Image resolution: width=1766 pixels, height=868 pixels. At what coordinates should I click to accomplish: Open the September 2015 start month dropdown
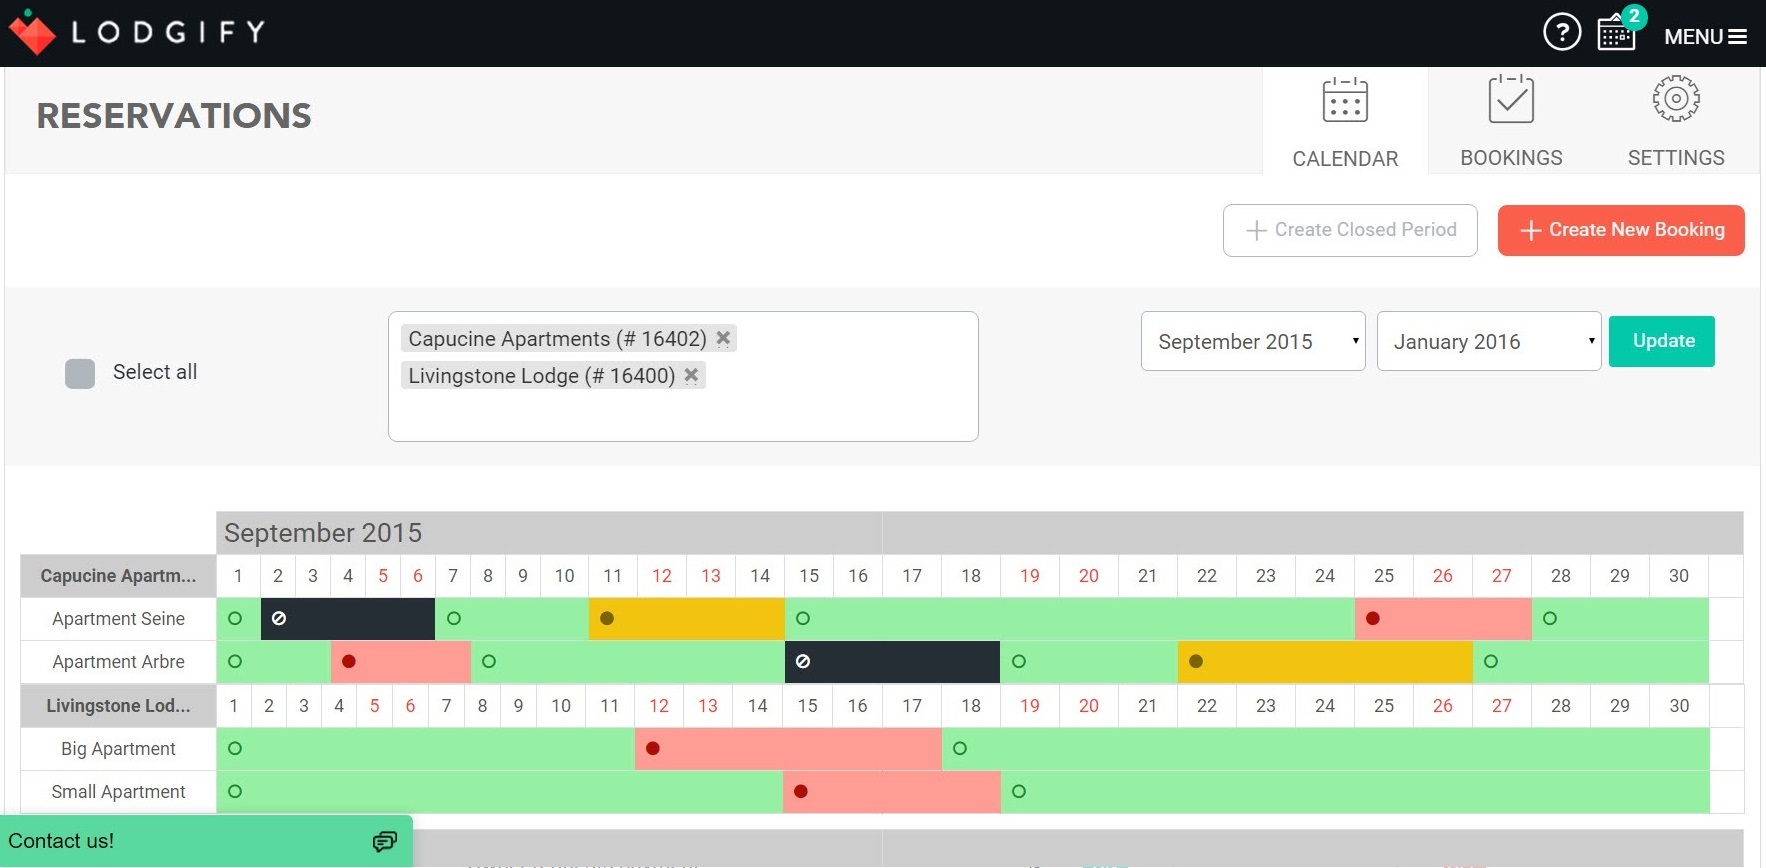pyautogui.click(x=1253, y=341)
